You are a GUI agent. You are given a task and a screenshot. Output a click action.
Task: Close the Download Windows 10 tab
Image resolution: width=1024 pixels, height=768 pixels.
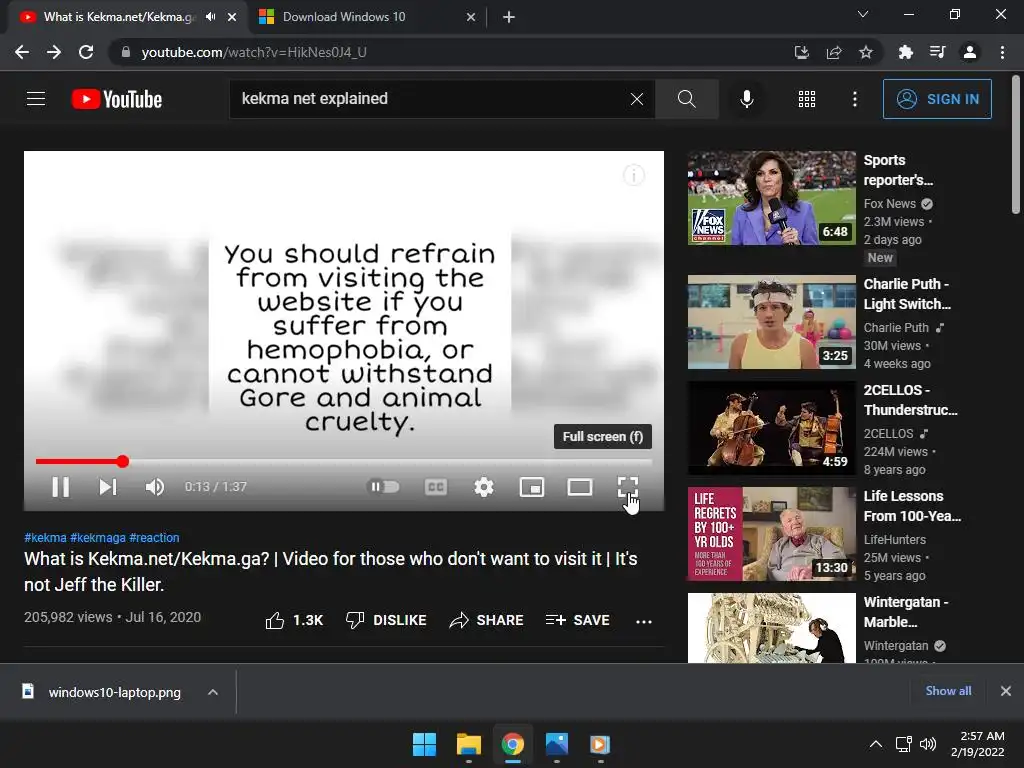(x=471, y=17)
